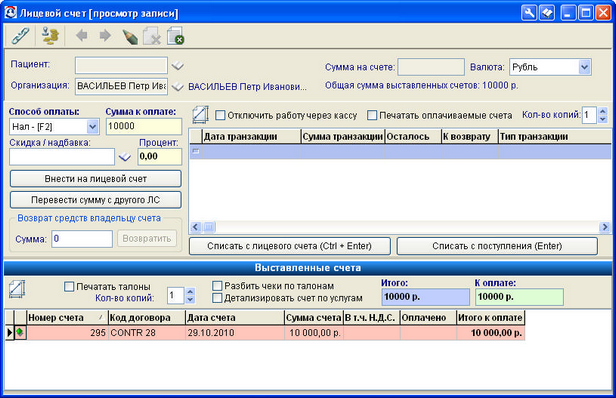Click the Пациент input field
The image size is (616, 398).
(x=121, y=65)
